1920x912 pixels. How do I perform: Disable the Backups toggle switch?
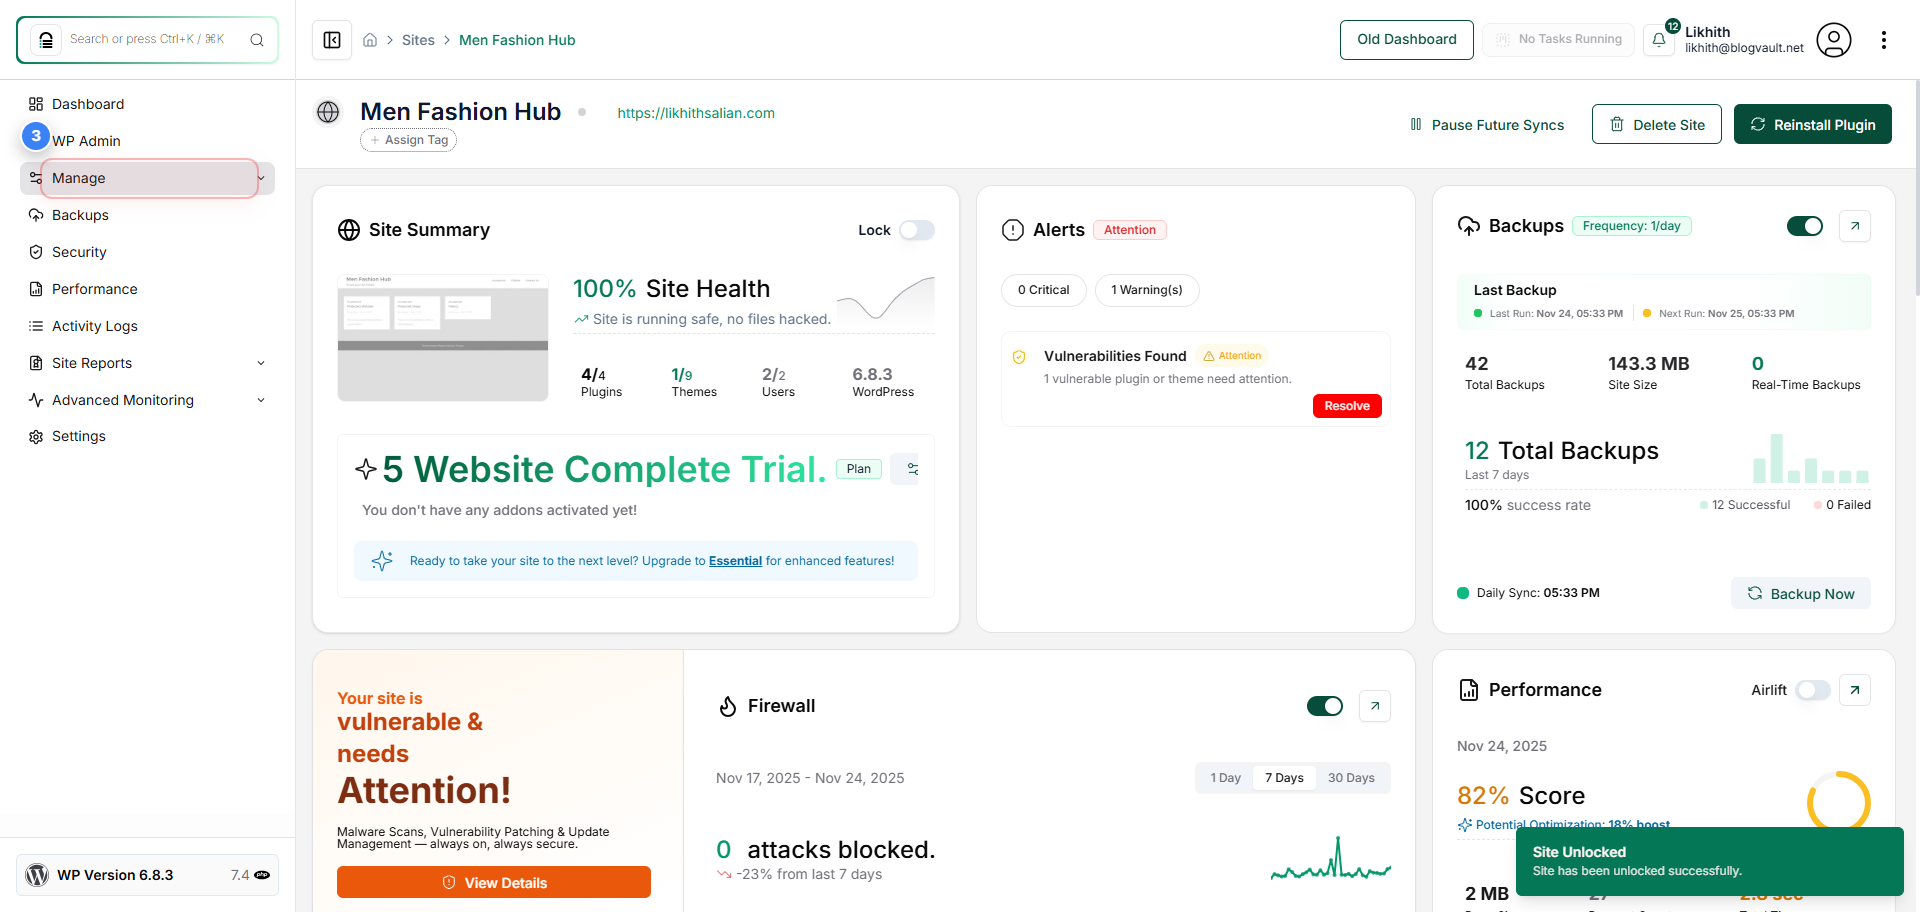tap(1805, 226)
